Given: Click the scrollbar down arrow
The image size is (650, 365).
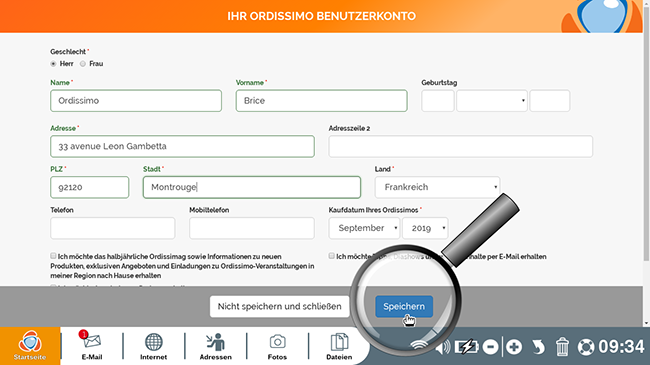Looking at the screenshot, I should [x=646, y=324].
